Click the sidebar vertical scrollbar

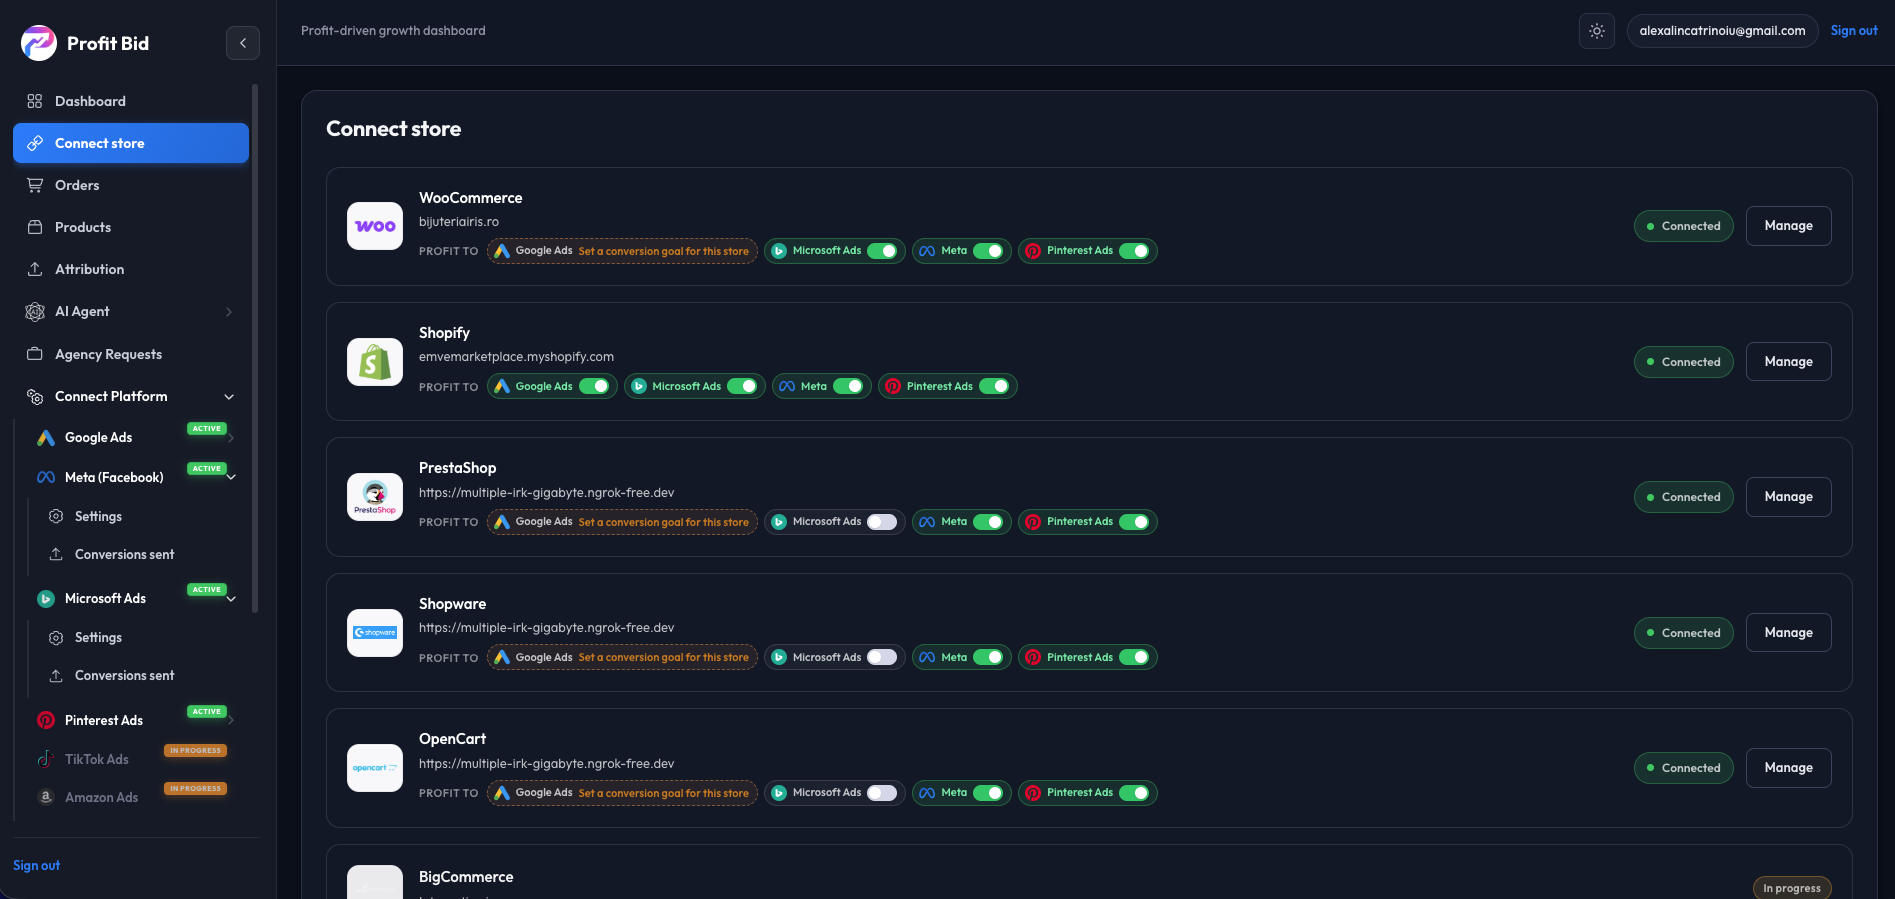tap(255, 348)
